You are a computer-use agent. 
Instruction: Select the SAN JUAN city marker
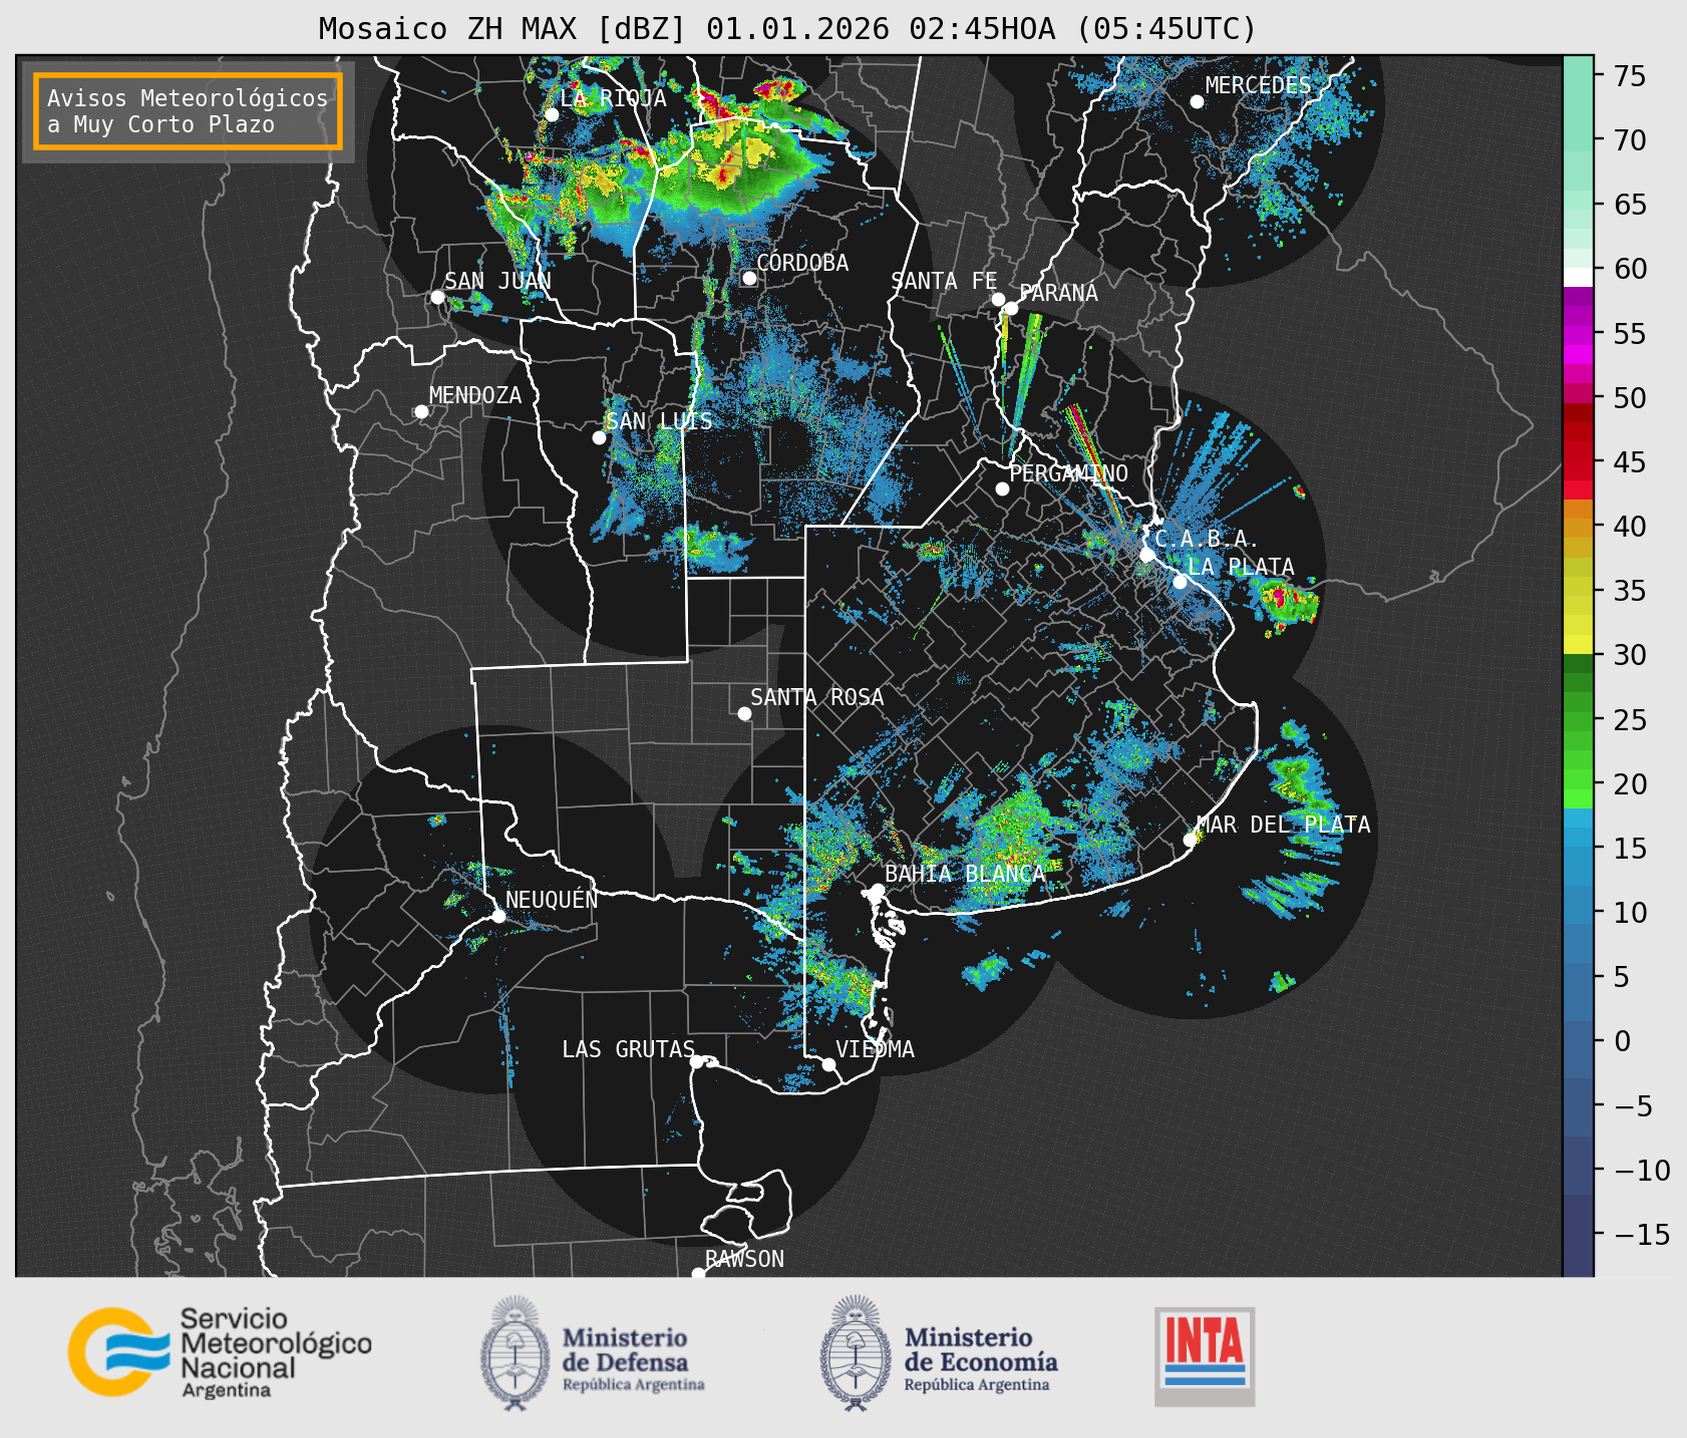tap(437, 297)
